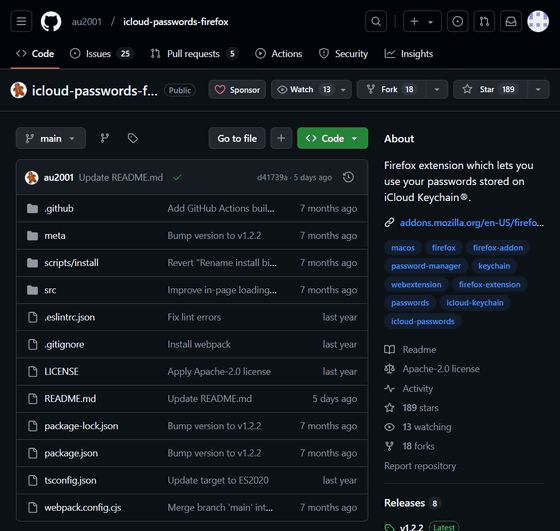The width and height of the screenshot is (560, 531).
Task: Open the src folder
Action: tap(50, 290)
